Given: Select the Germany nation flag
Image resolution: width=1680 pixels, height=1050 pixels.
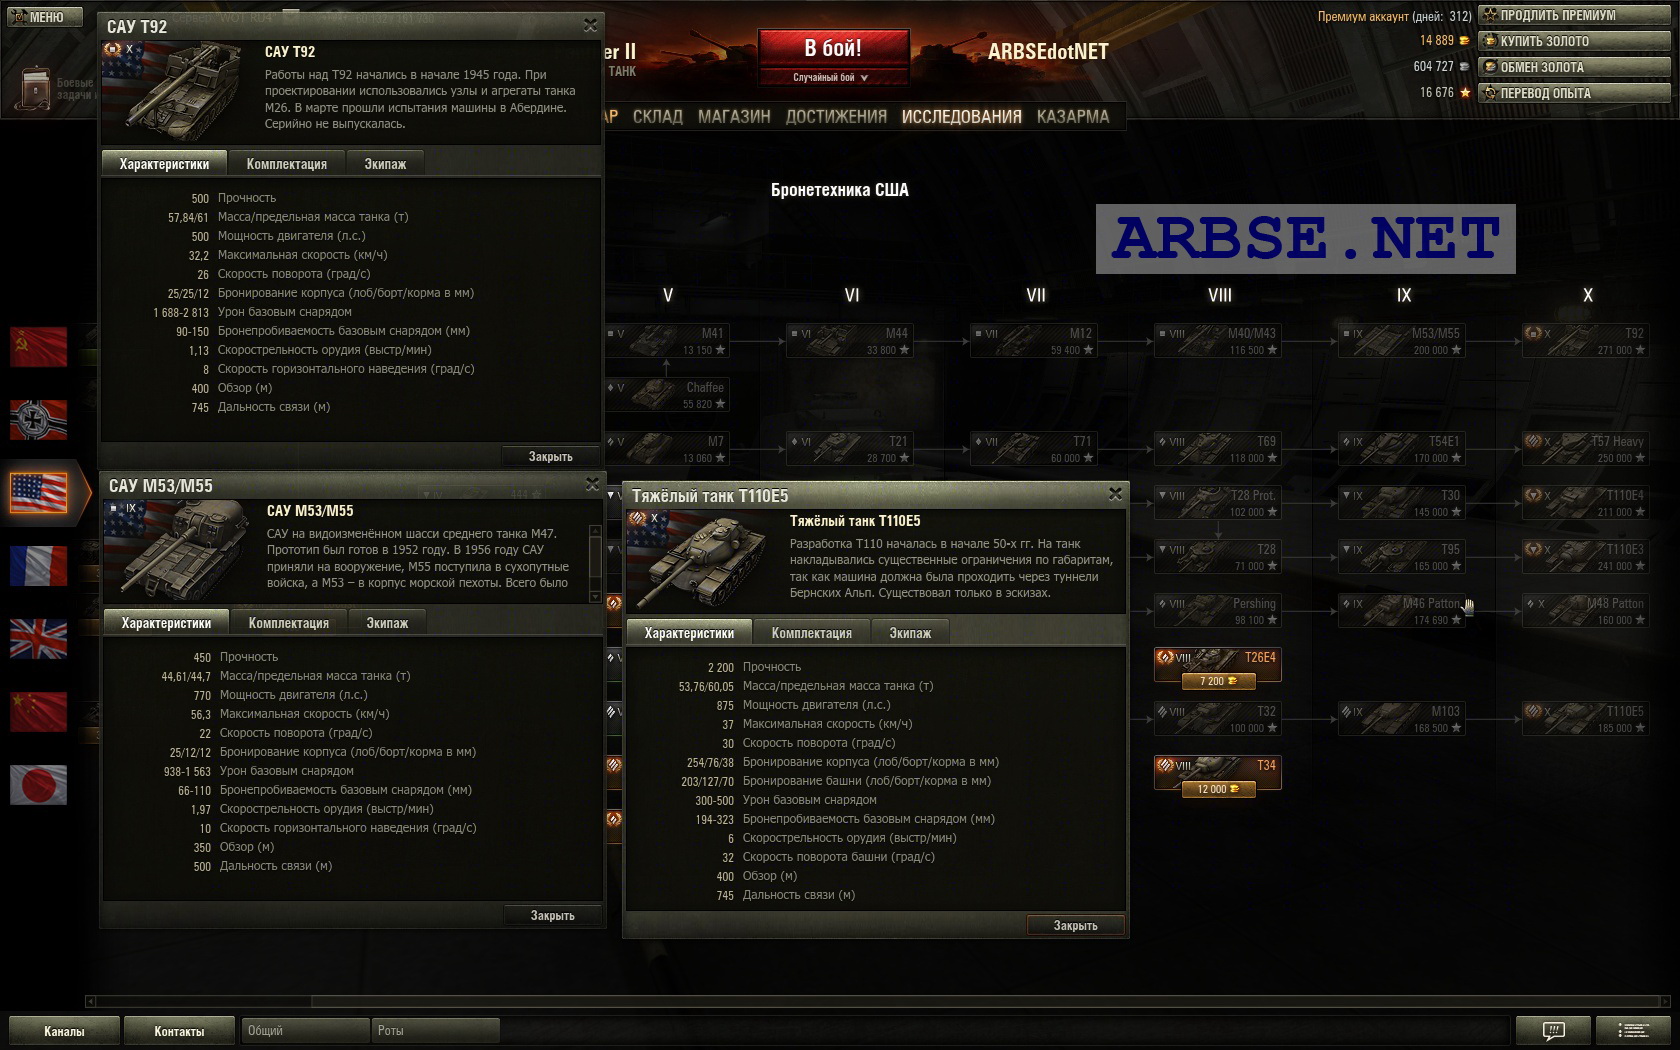Looking at the screenshot, I should point(38,419).
